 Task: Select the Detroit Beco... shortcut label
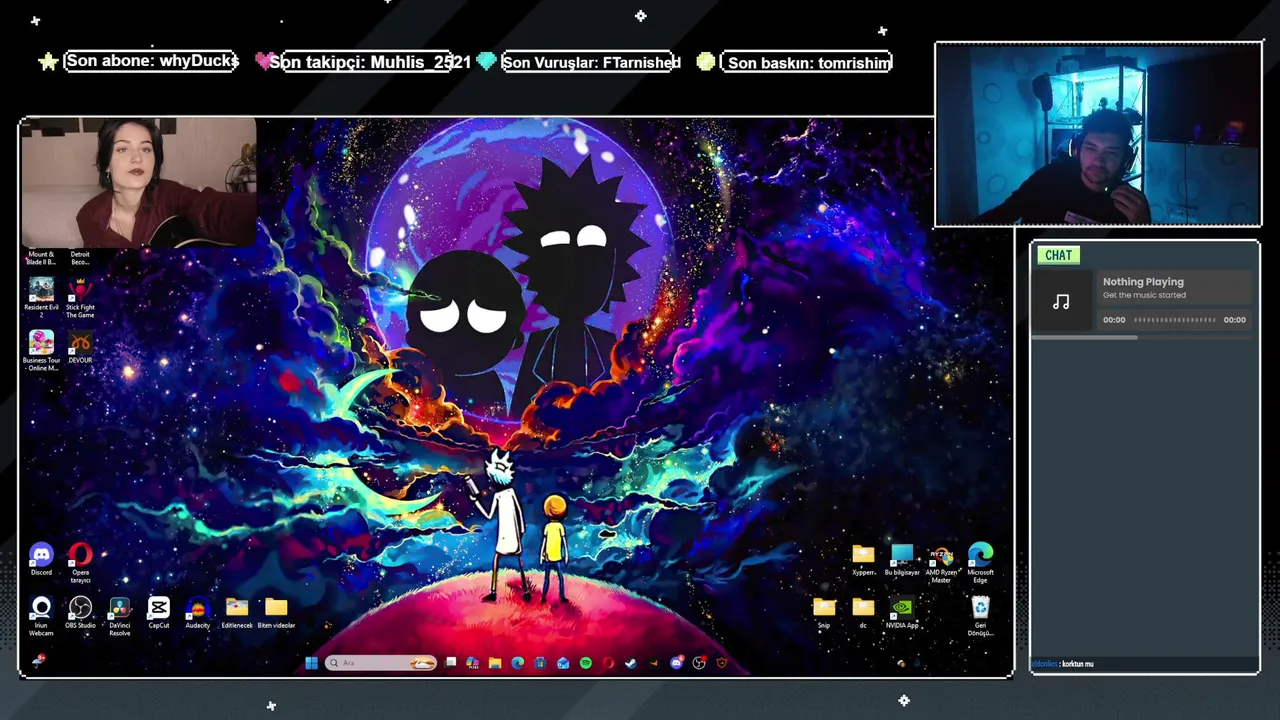pos(80,258)
